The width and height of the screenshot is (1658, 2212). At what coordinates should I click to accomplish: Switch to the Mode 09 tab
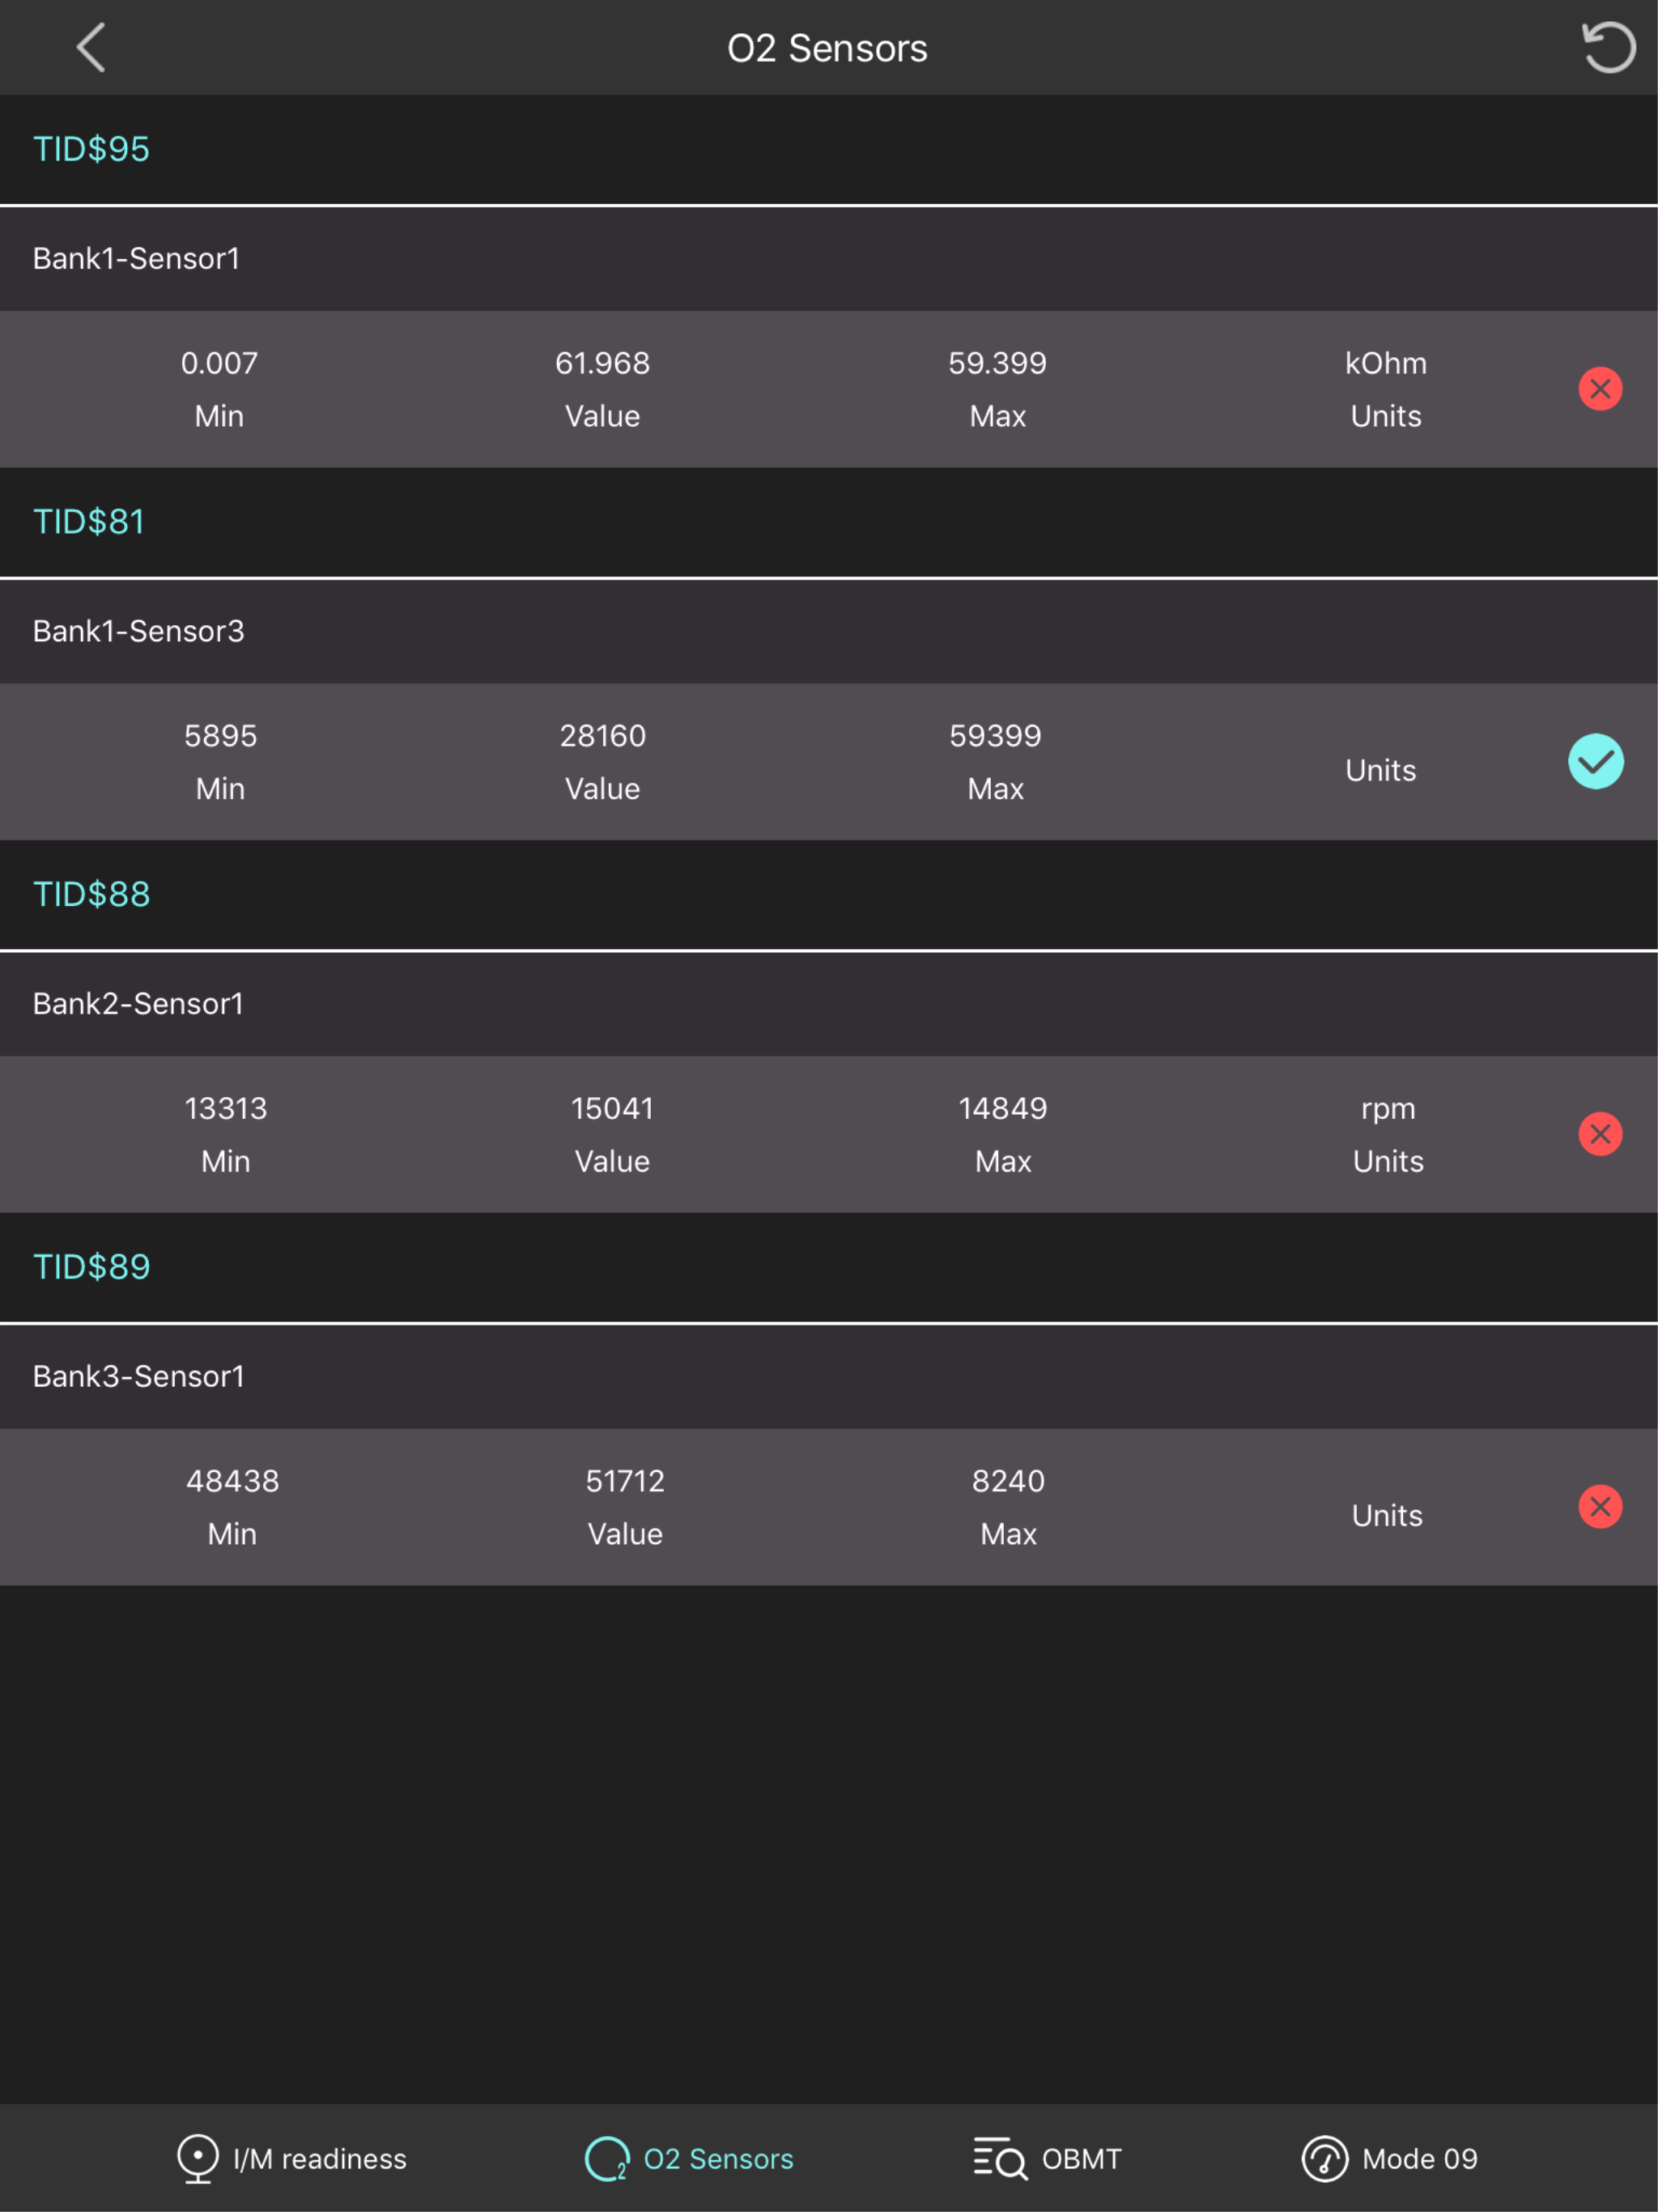(x=1392, y=2158)
